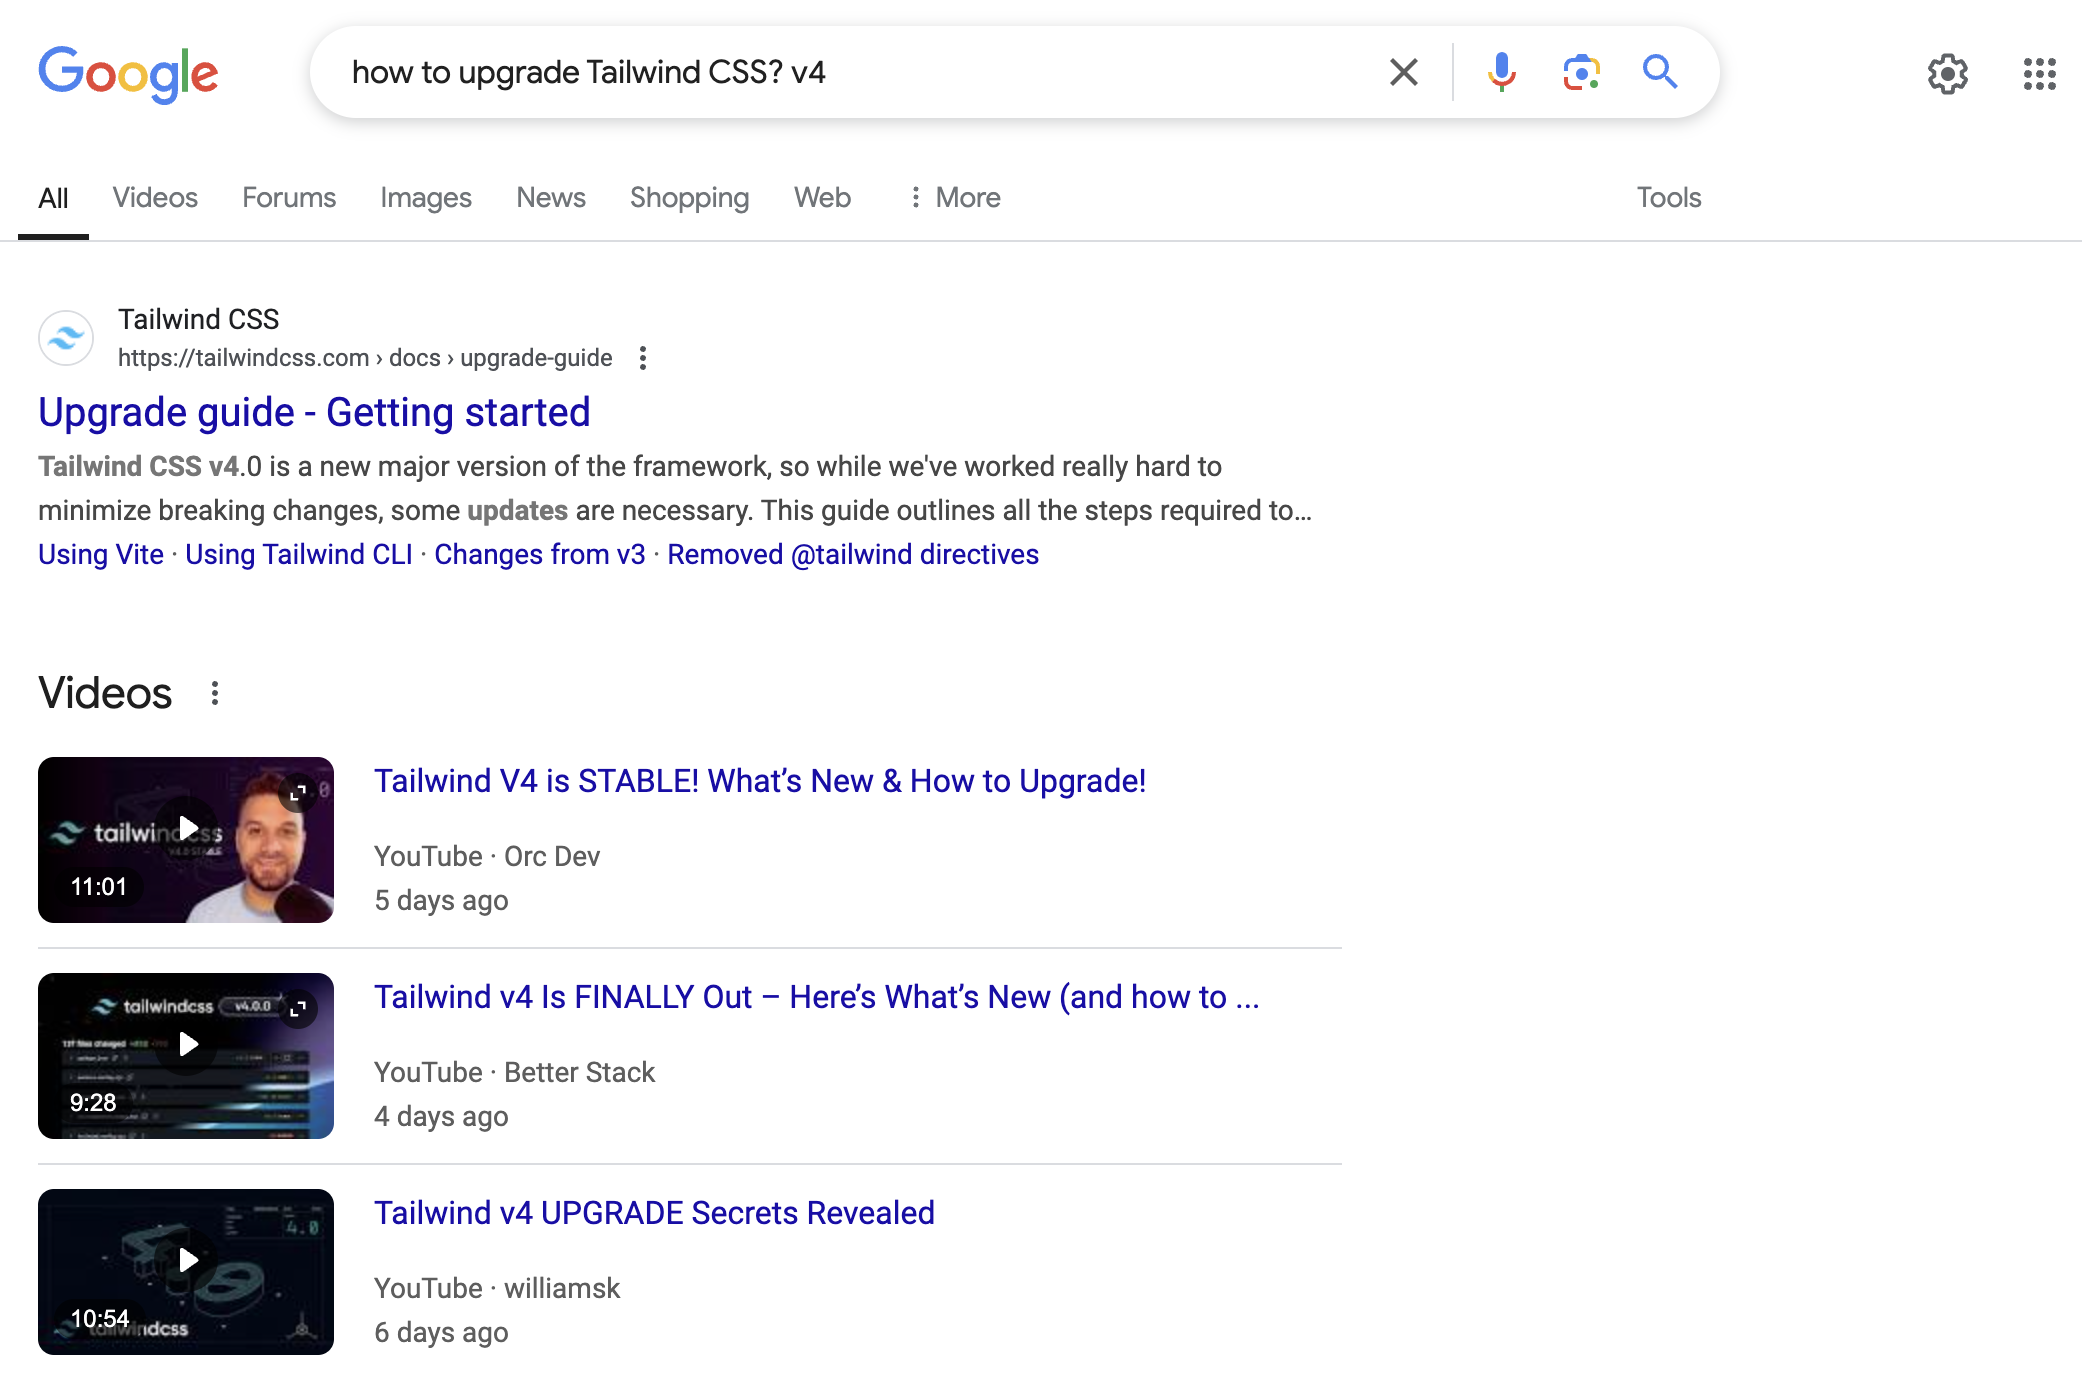Open 'Removed @tailwind directives' sitelink
This screenshot has width=2082, height=1382.
(x=853, y=554)
